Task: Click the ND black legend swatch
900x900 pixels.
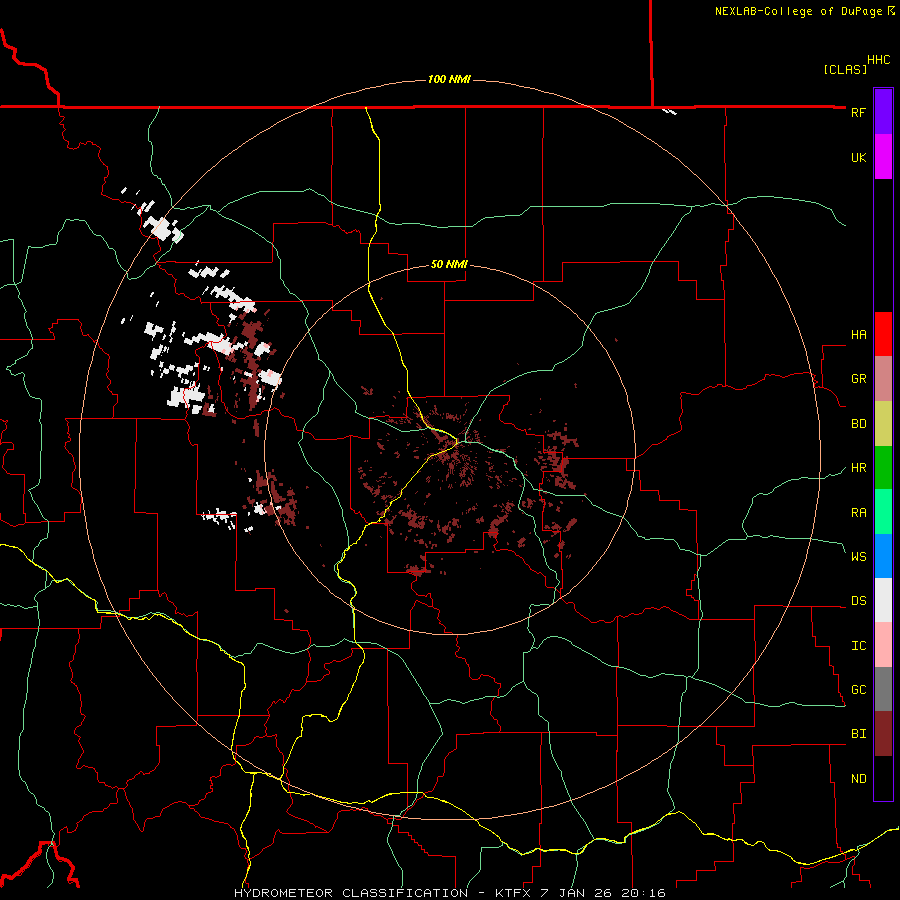Action: pyautogui.click(x=883, y=778)
